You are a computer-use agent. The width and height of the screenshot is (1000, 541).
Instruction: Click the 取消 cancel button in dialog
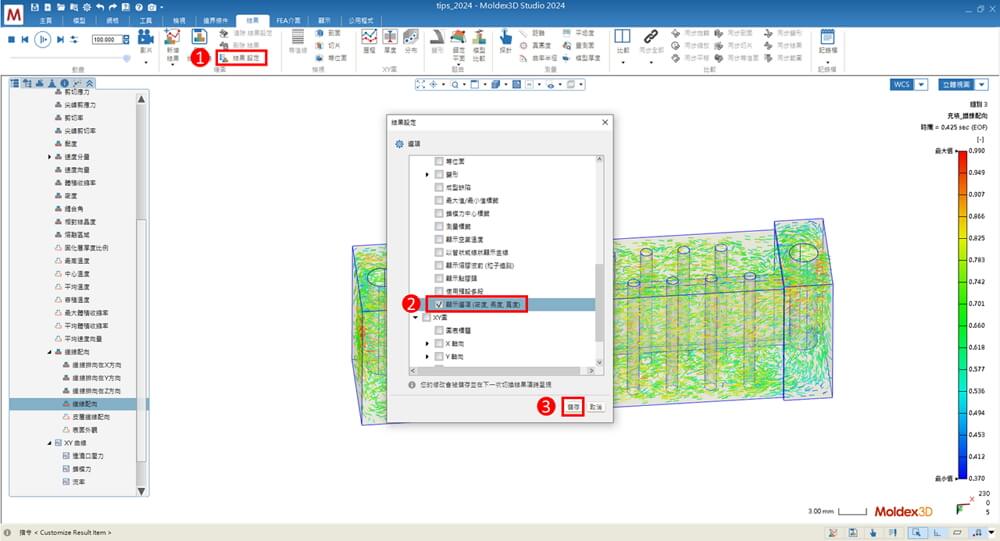point(596,406)
